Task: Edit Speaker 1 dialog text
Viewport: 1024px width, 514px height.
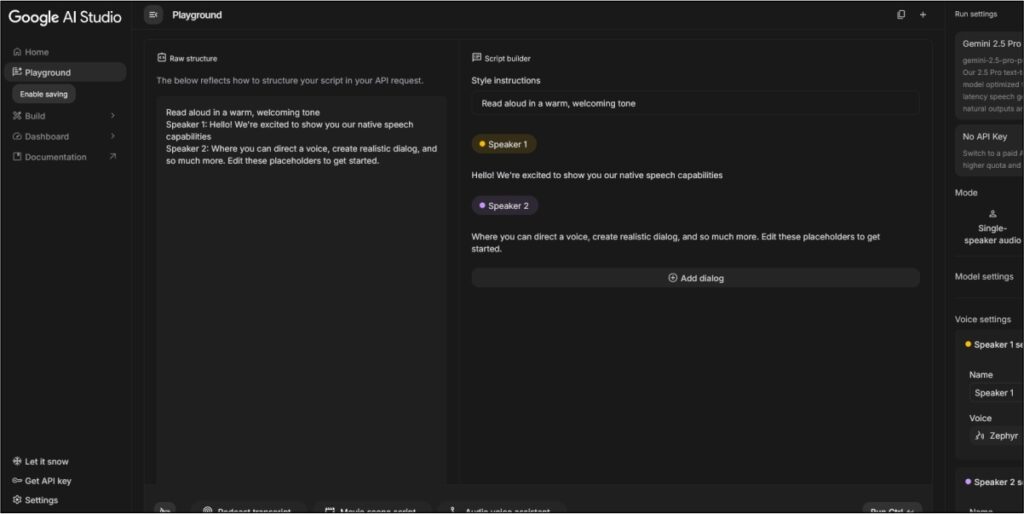Action: click(597, 175)
